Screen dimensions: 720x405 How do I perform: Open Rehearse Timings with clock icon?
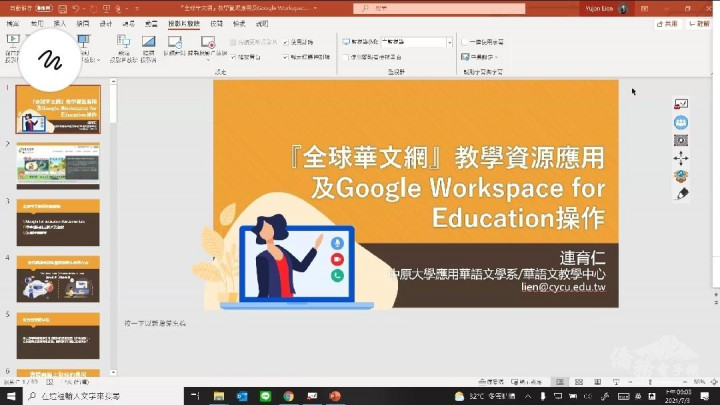174,42
